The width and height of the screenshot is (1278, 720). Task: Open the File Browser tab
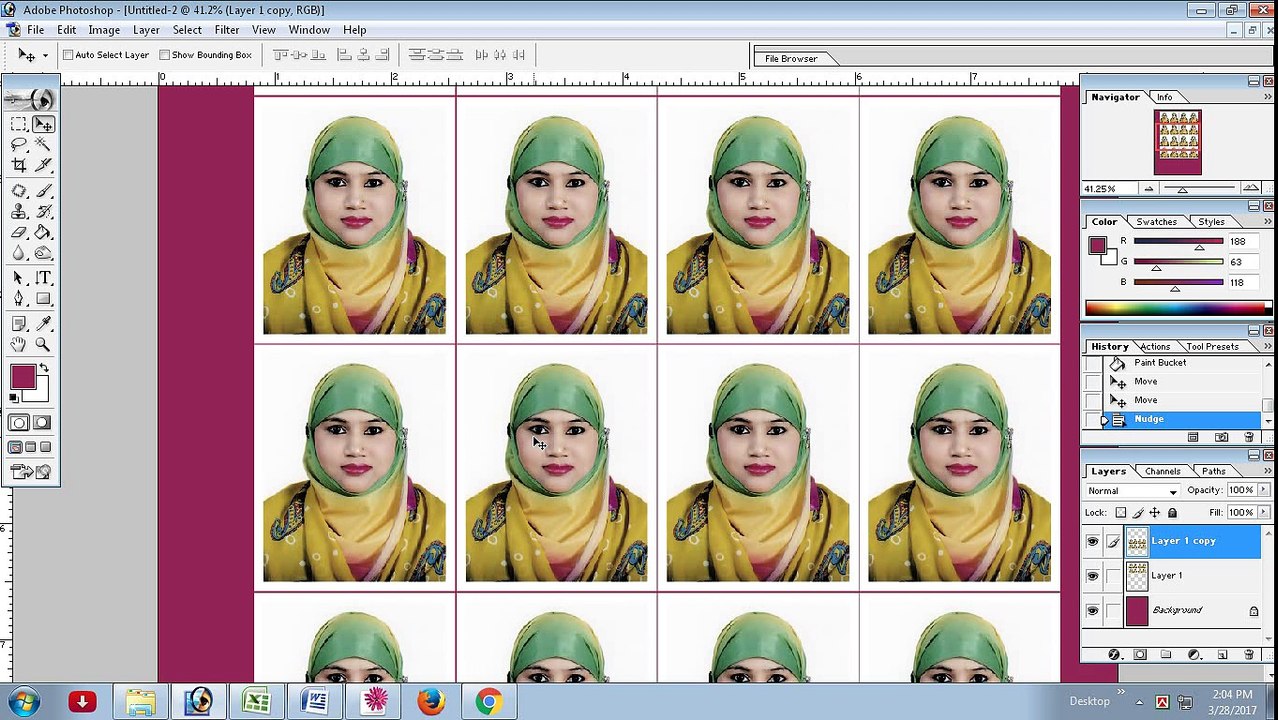[791, 59]
